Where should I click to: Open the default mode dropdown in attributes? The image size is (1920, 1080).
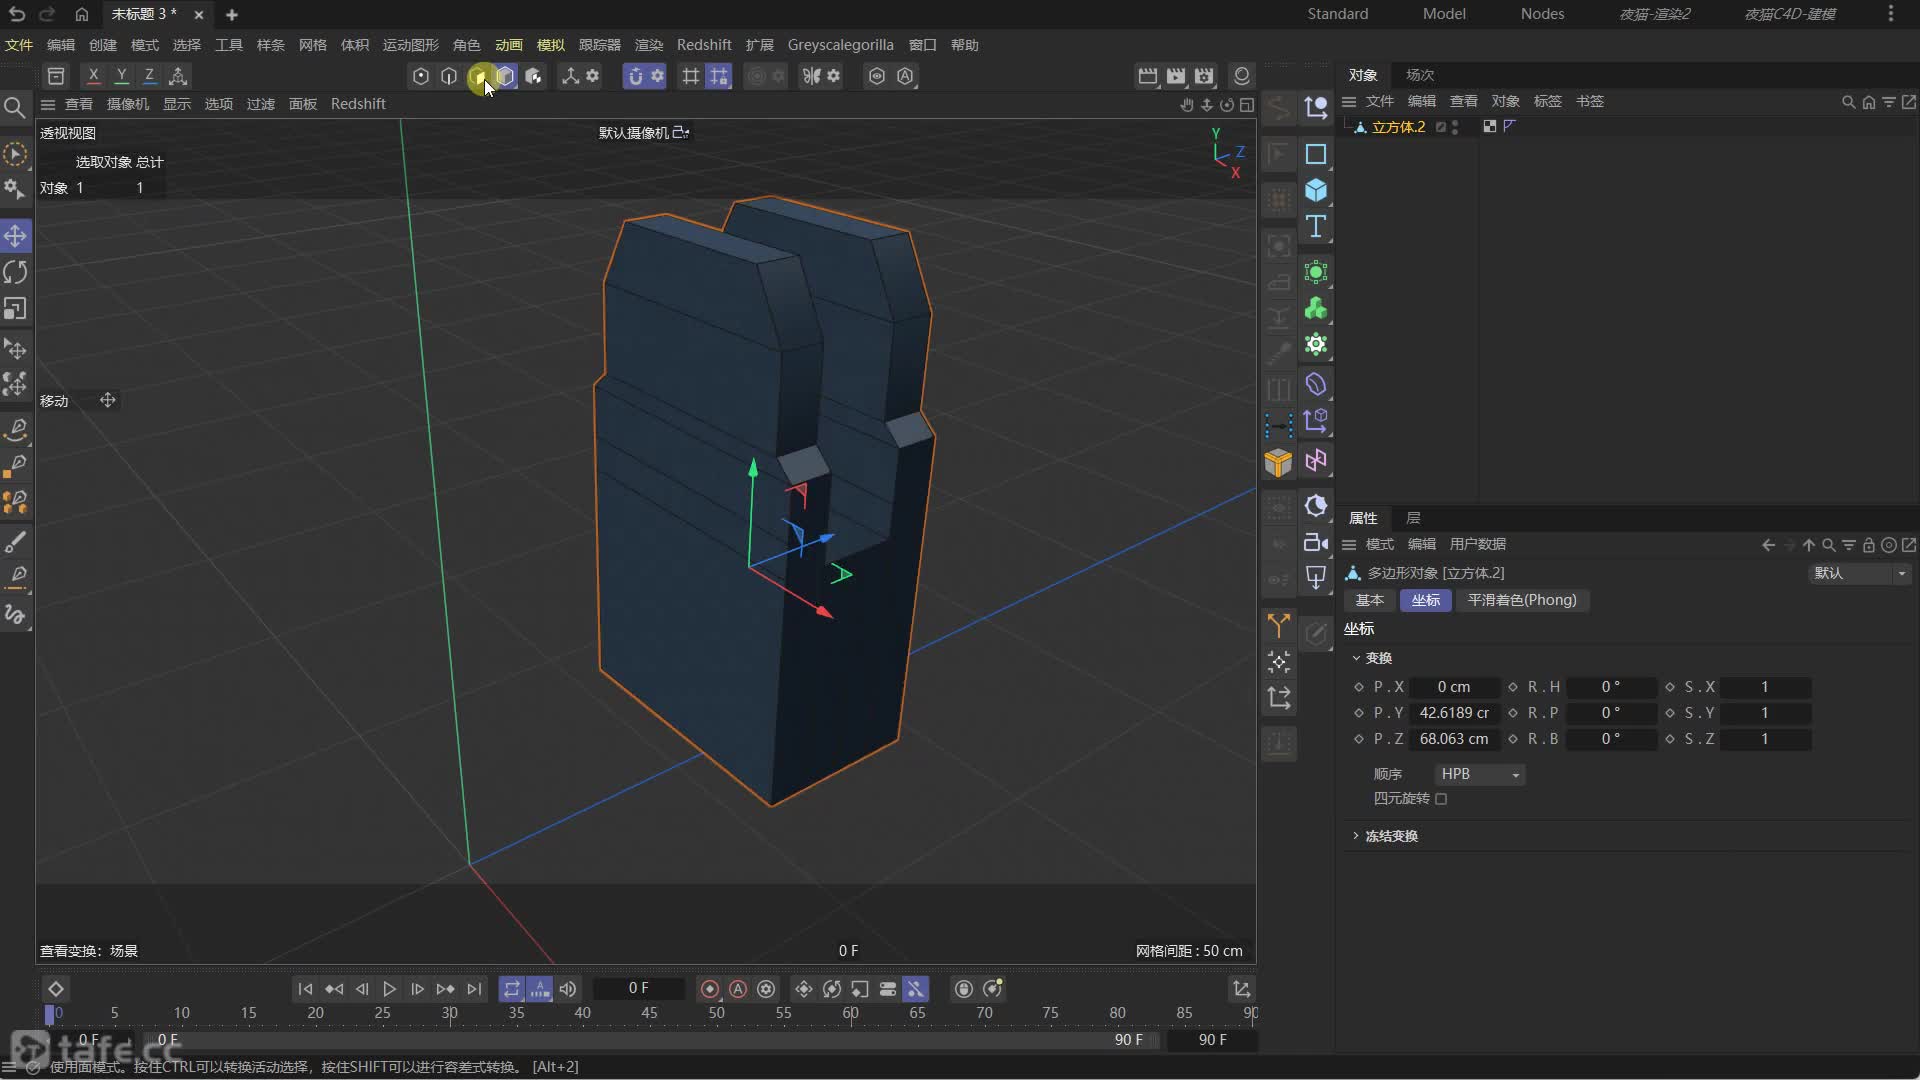[x=1860, y=573]
